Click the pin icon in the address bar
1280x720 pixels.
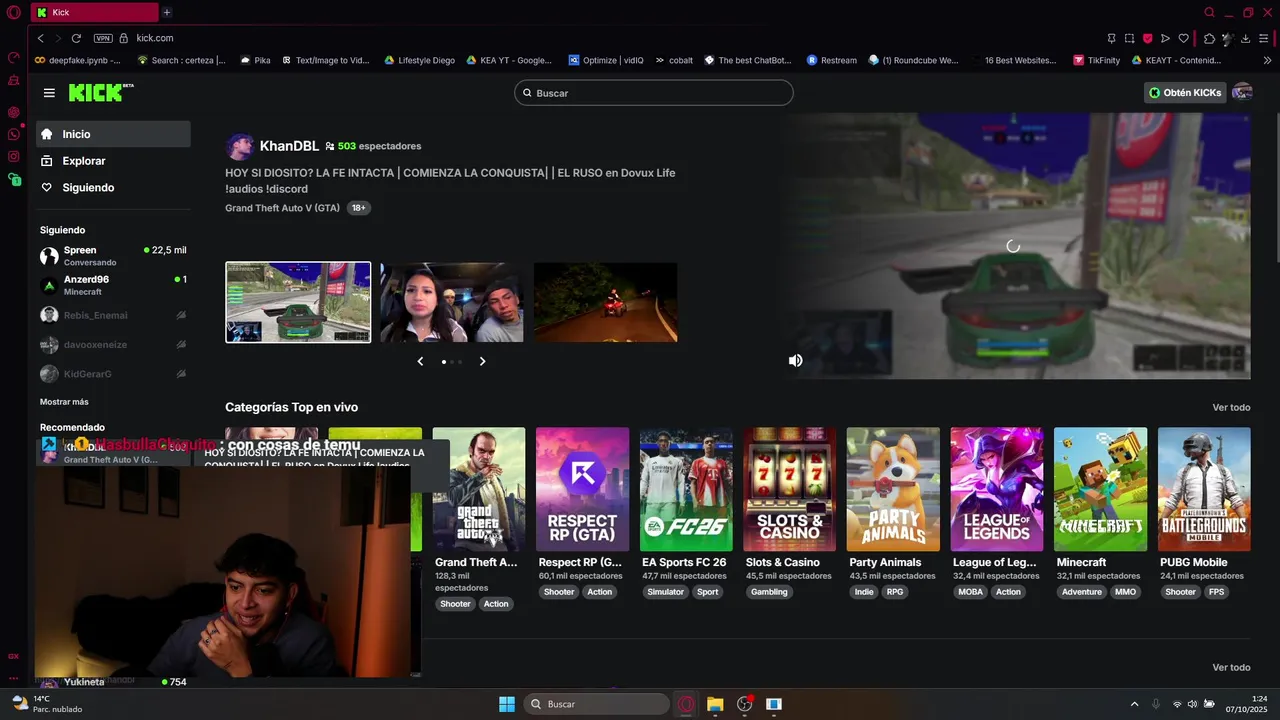[1112, 38]
